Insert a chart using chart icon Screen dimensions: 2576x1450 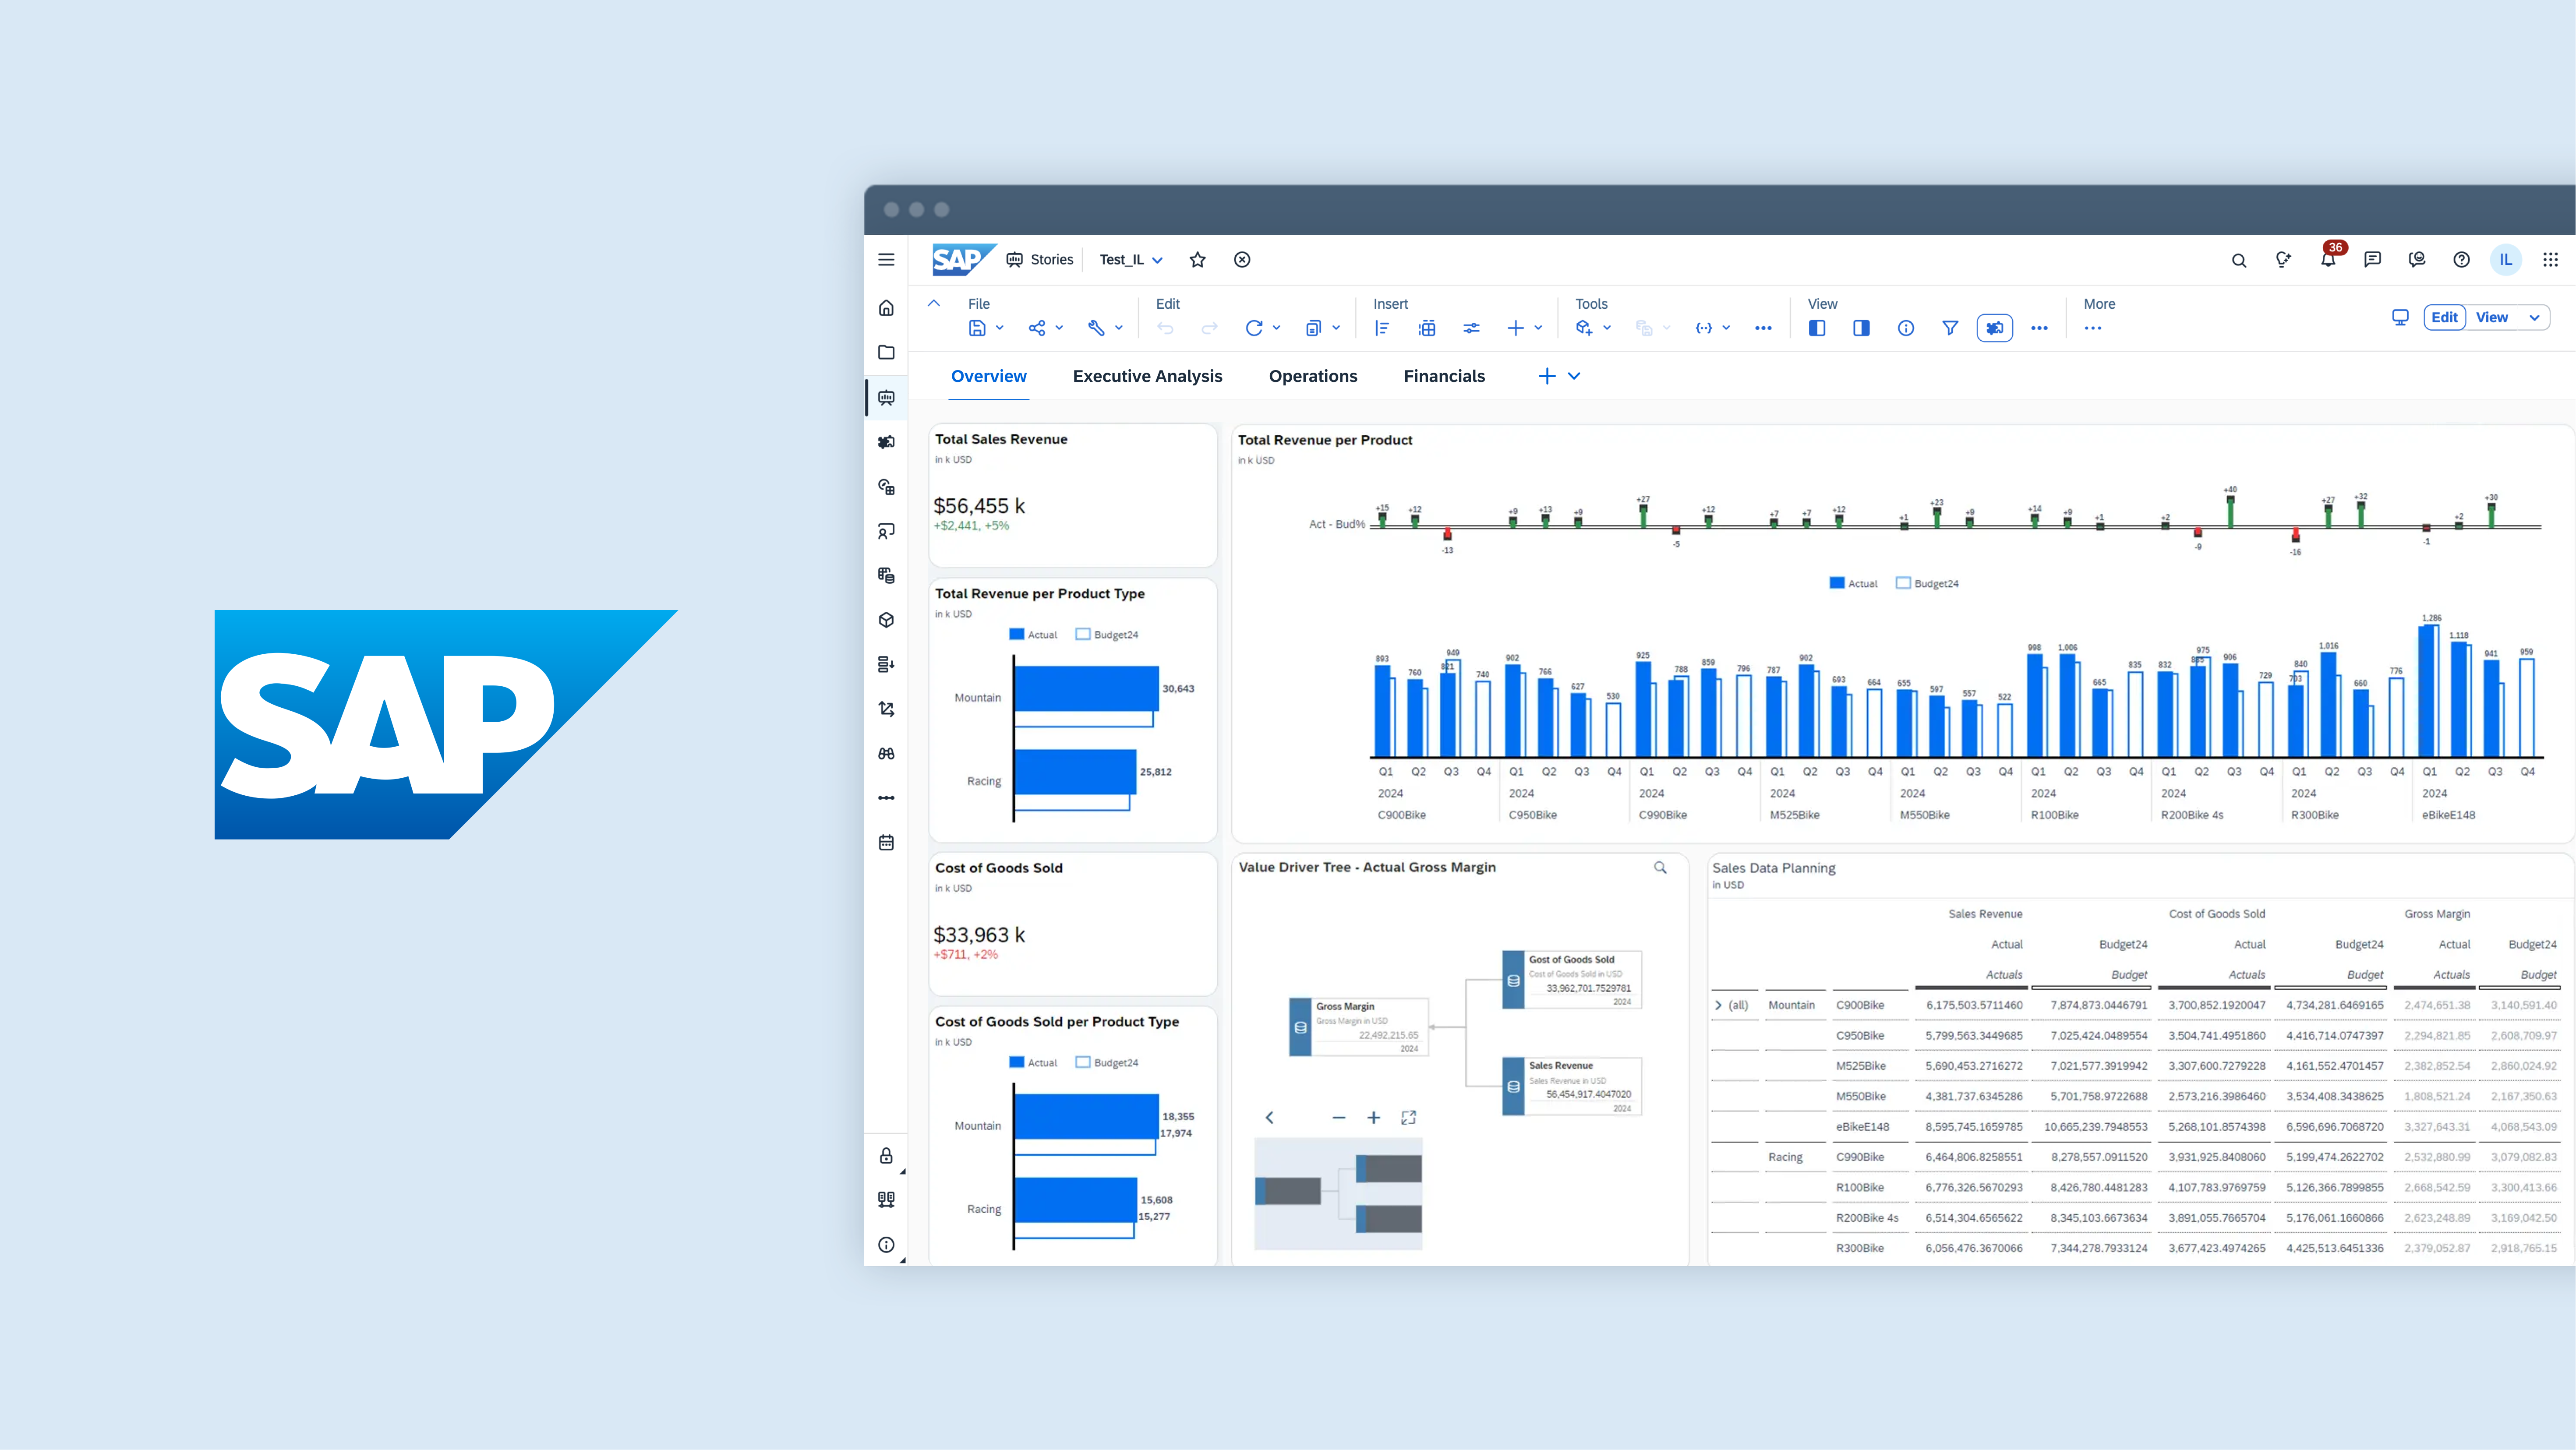1382,328
